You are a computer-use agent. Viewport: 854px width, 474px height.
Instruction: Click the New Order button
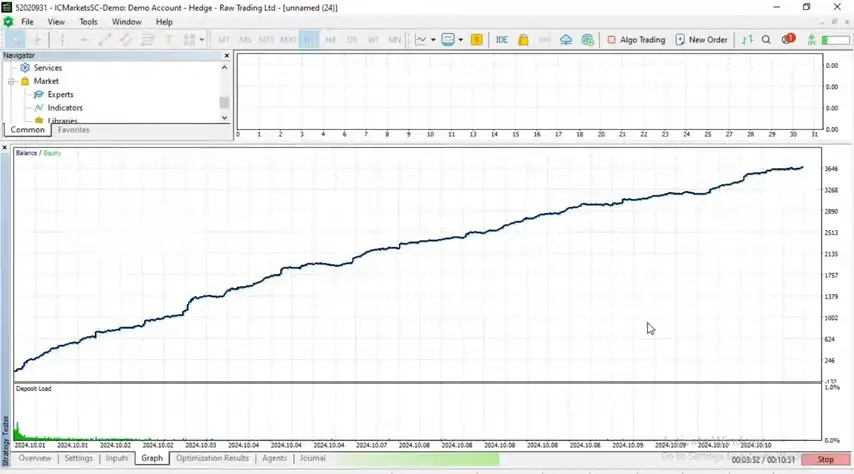tap(701, 40)
